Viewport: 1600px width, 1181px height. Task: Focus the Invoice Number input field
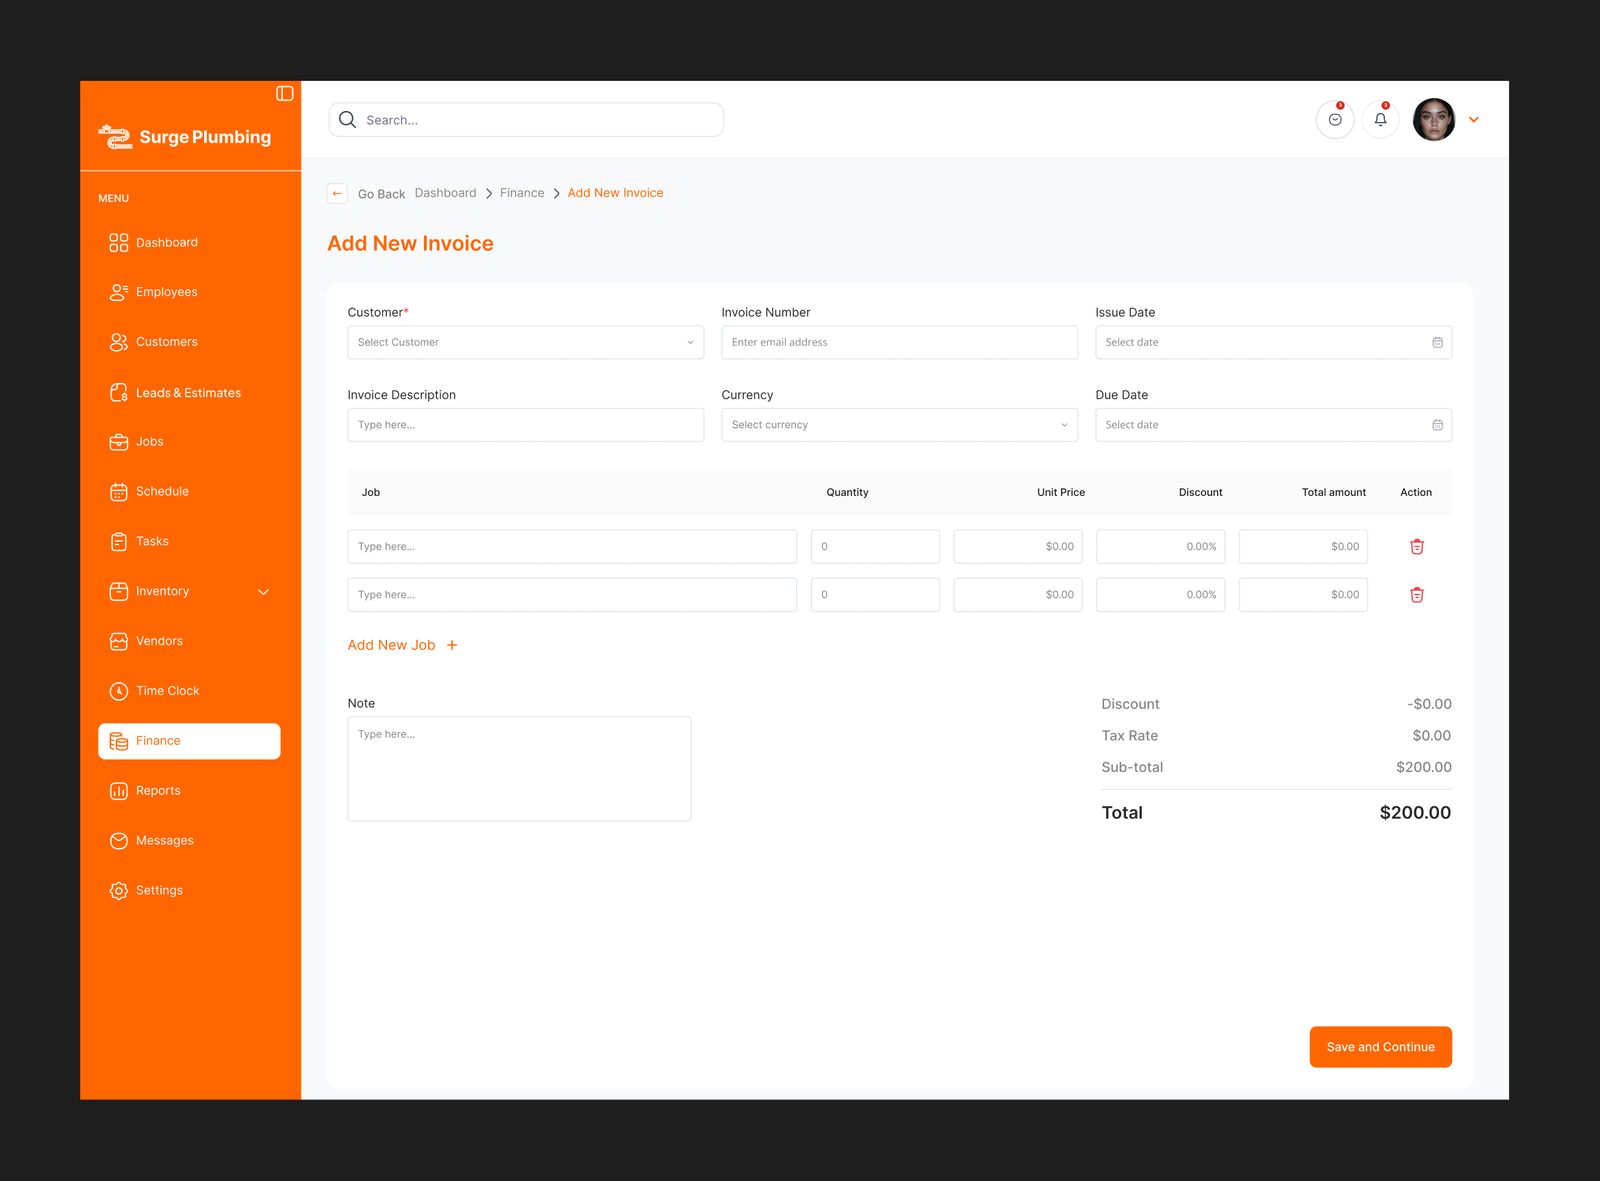pos(899,343)
